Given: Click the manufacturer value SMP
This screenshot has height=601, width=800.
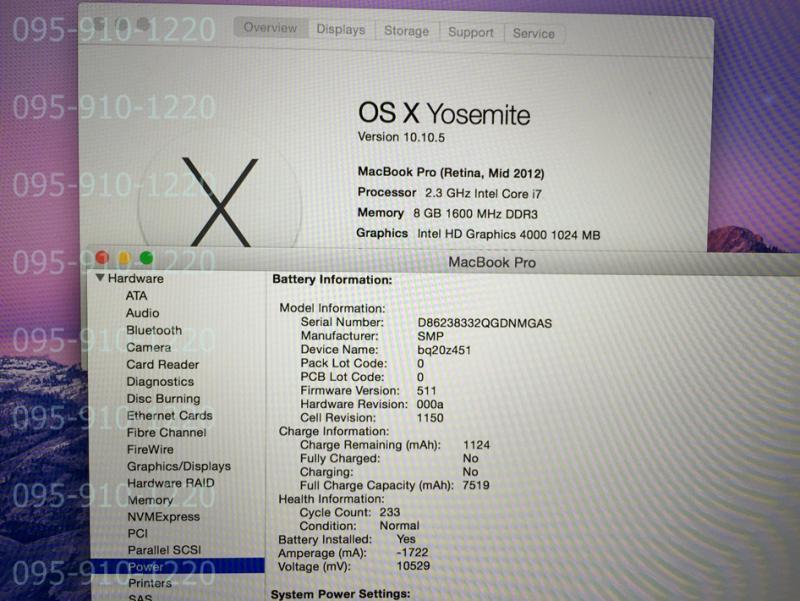Looking at the screenshot, I should coord(430,336).
